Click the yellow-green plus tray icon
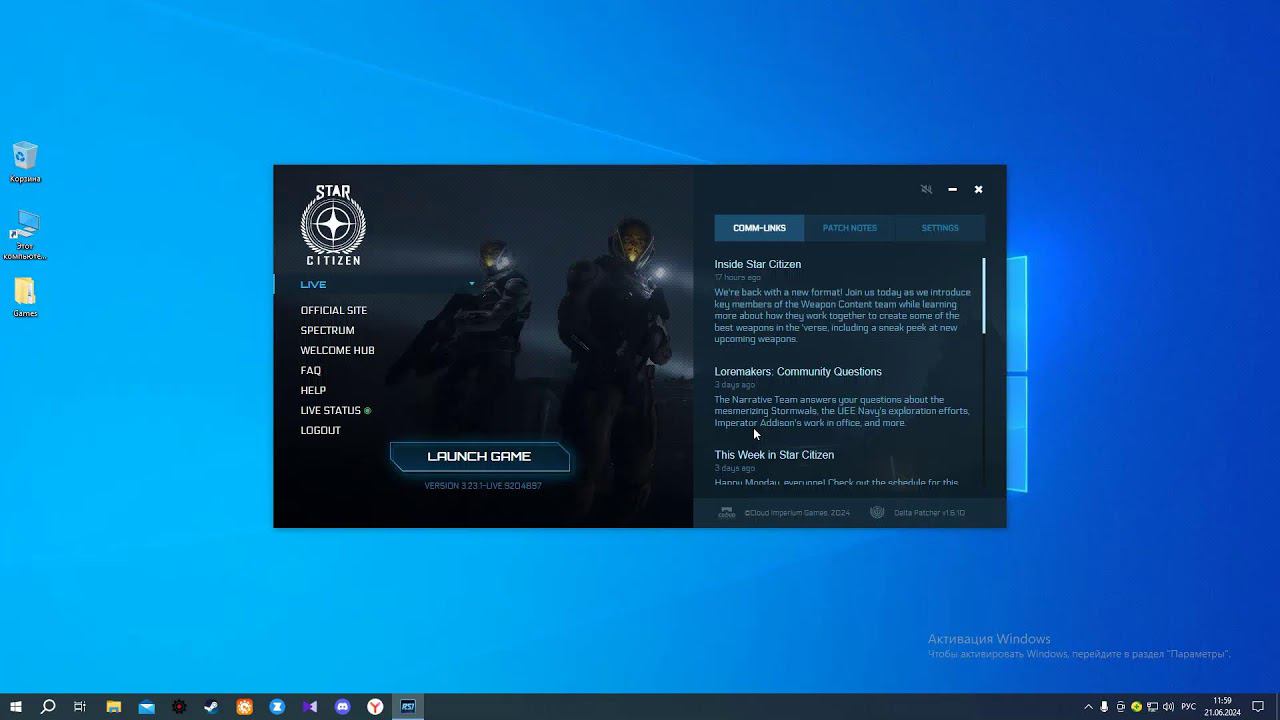 (x=1136, y=707)
